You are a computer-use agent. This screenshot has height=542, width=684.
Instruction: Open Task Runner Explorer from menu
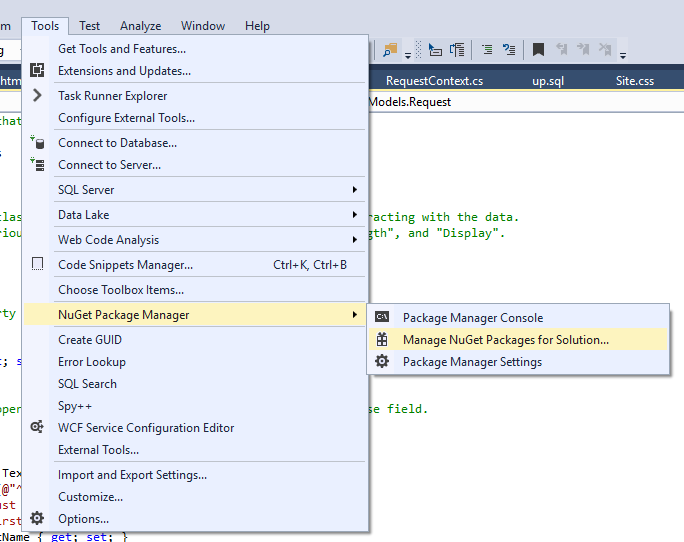[195, 96]
